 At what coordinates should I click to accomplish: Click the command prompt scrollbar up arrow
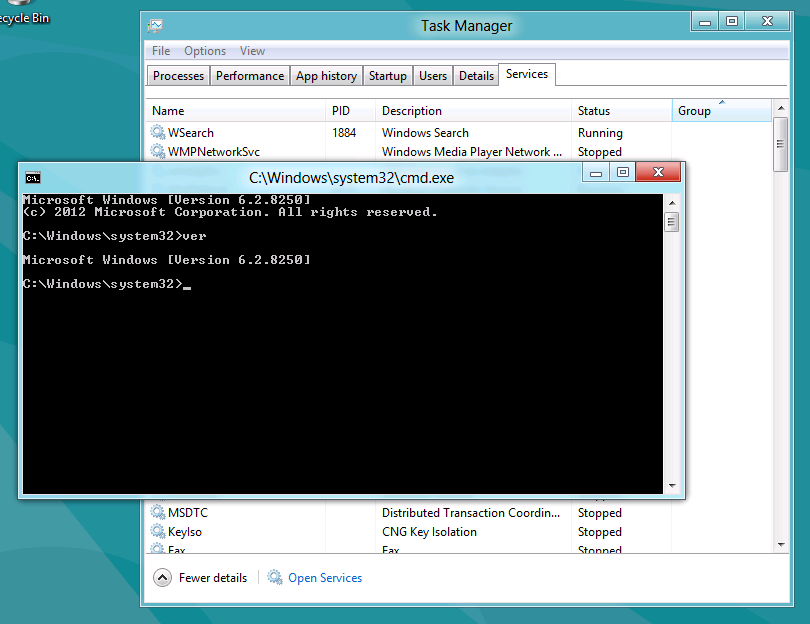point(672,202)
